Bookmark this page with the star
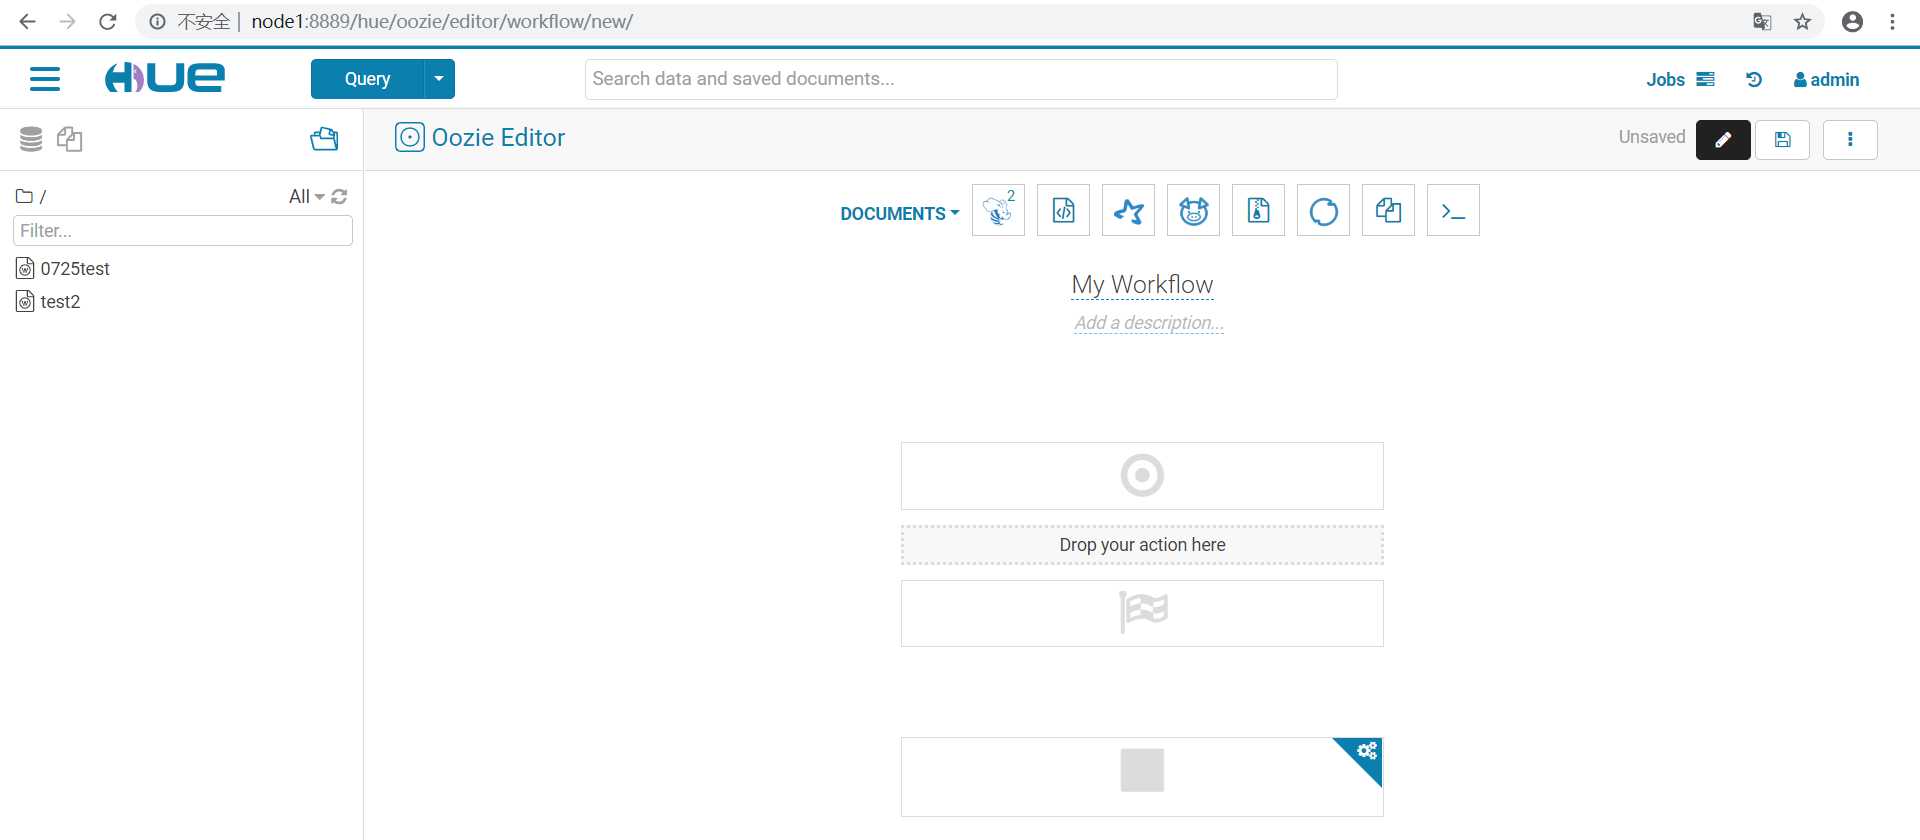Image resolution: width=1920 pixels, height=840 pixels. coord(1802,21)
